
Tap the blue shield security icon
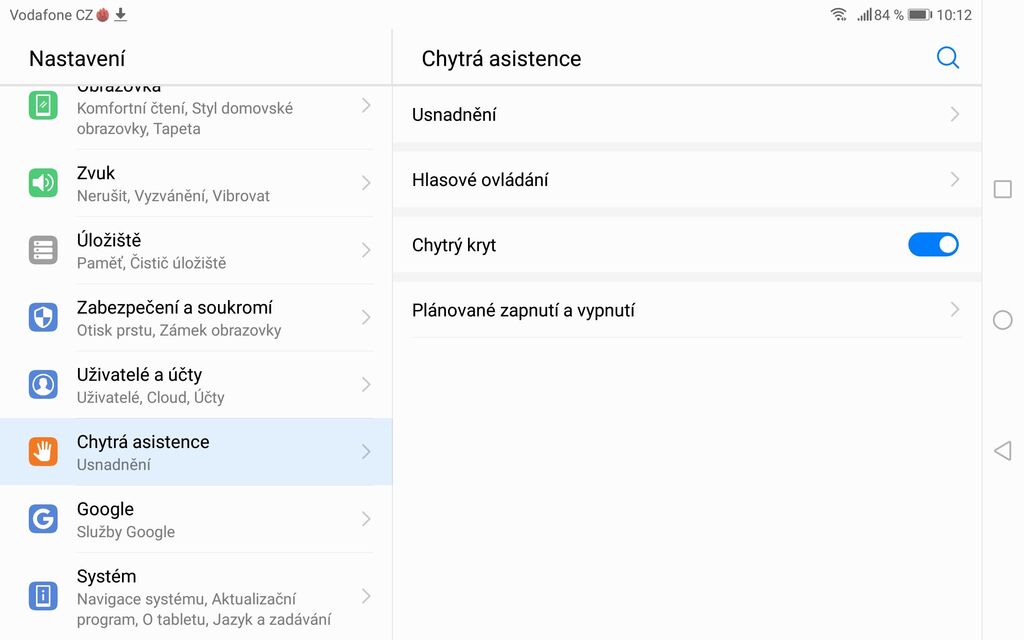[43, 317]
